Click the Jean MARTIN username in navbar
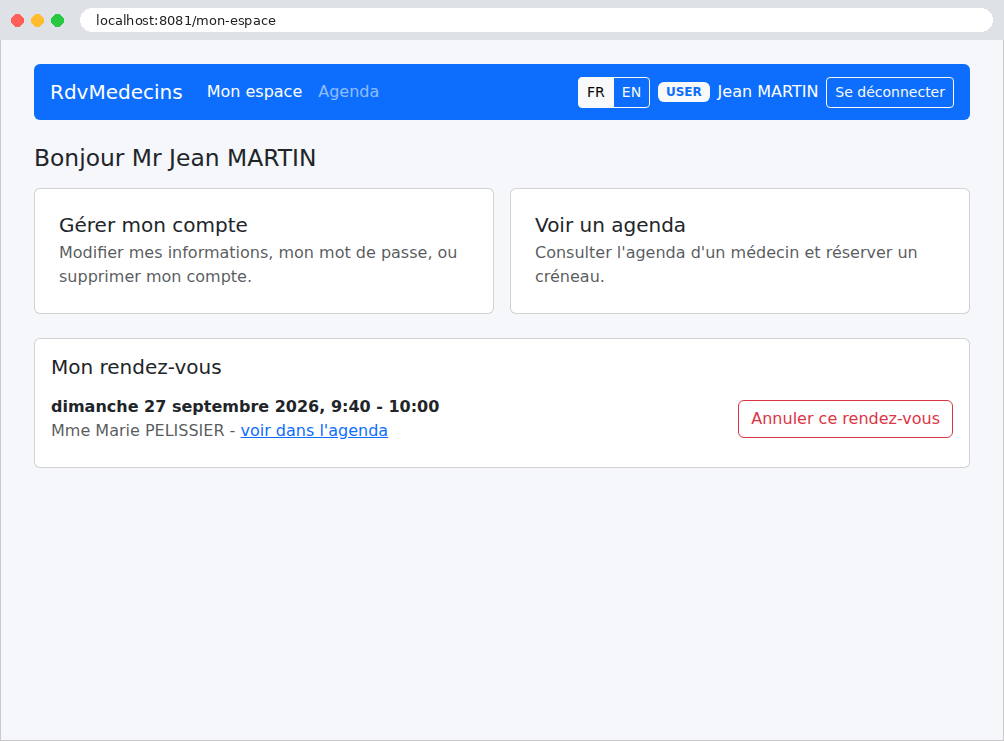 click(768, 92)
